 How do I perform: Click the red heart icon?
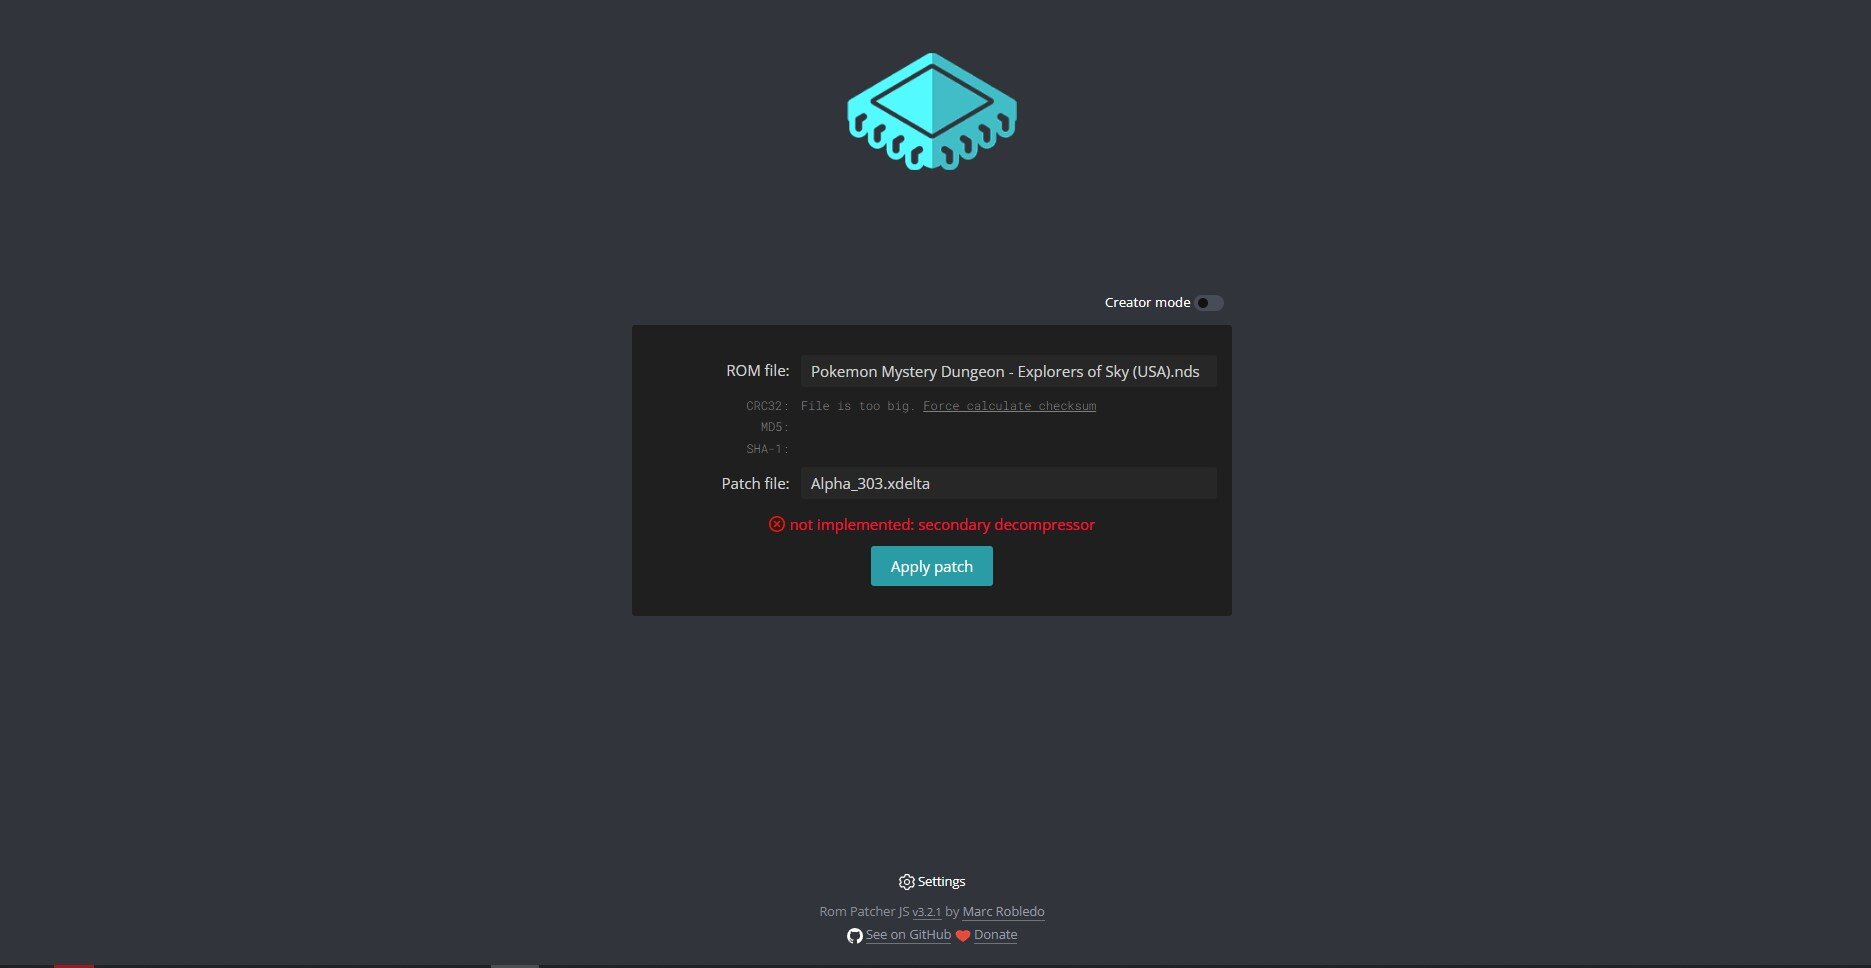tap(963, 936)
